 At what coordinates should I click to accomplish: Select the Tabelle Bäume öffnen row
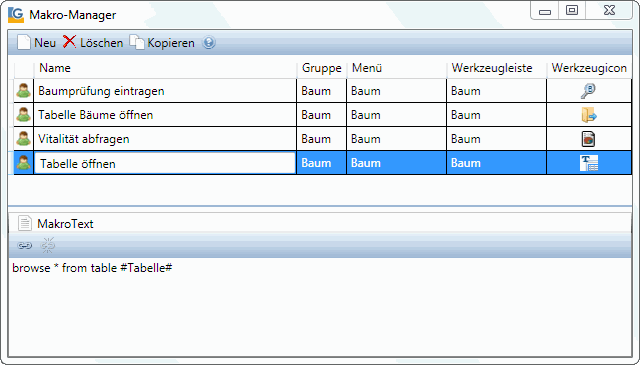(x=322, y=115)
